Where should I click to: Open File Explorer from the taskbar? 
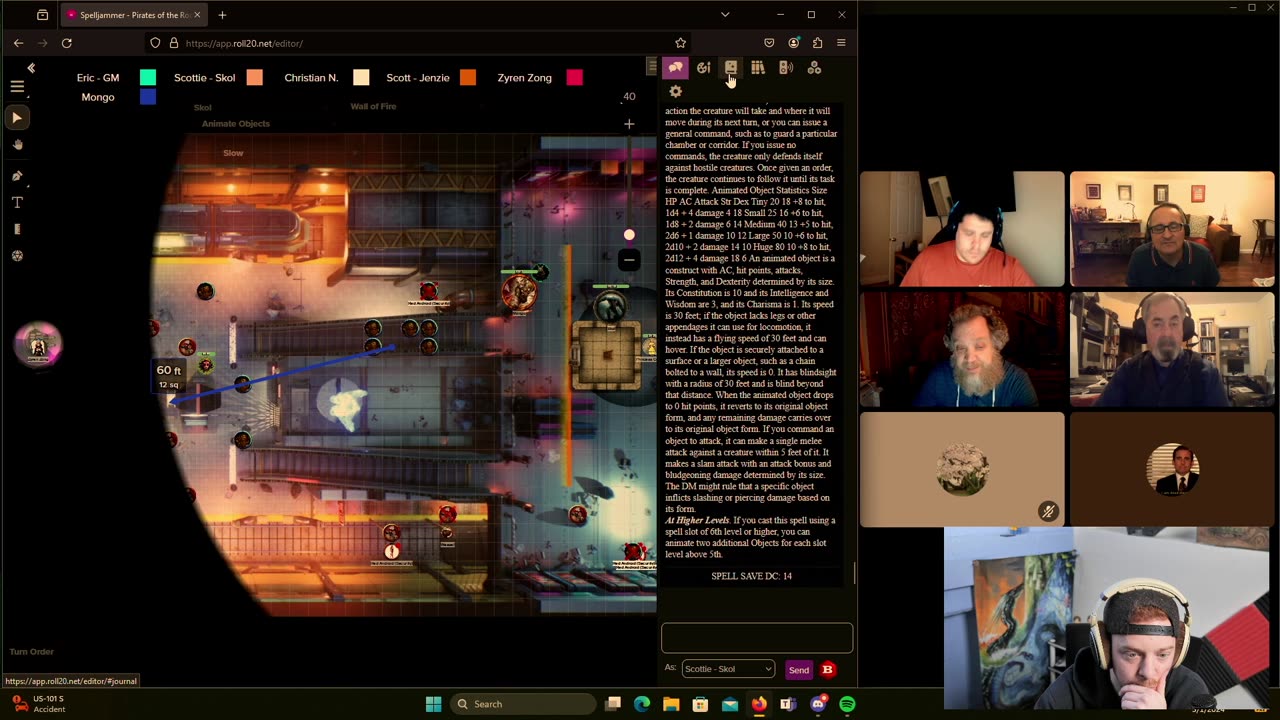coord(671,704)
